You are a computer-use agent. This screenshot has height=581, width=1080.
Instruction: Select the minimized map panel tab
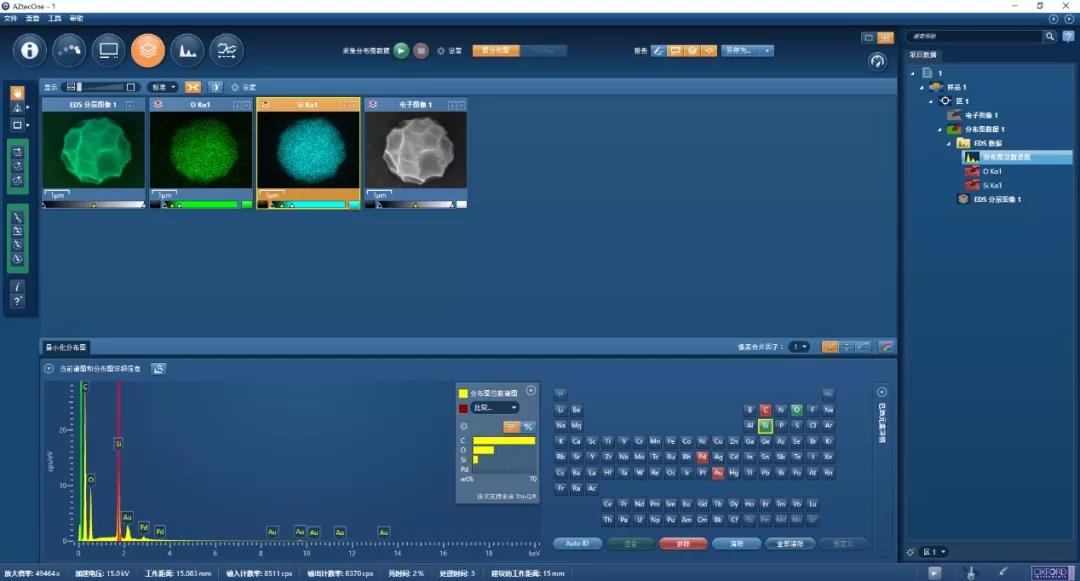click(x=66, y=348)
